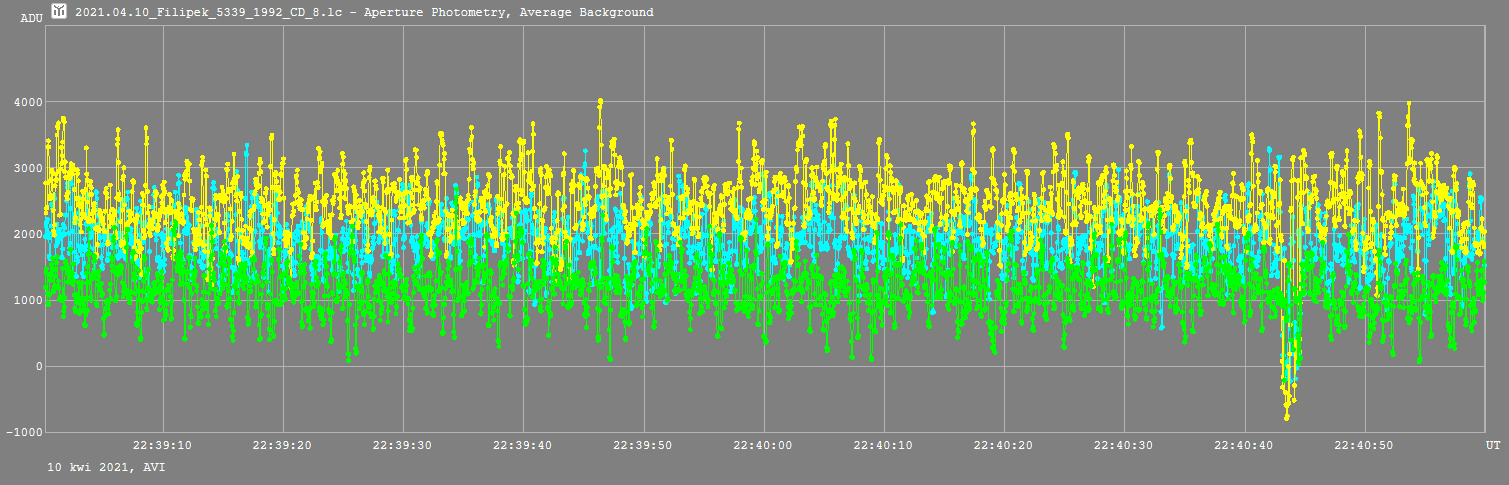1509x485 pixels.
Task: Click the 22:39:30 time label
Action: (x=403, y=445)
